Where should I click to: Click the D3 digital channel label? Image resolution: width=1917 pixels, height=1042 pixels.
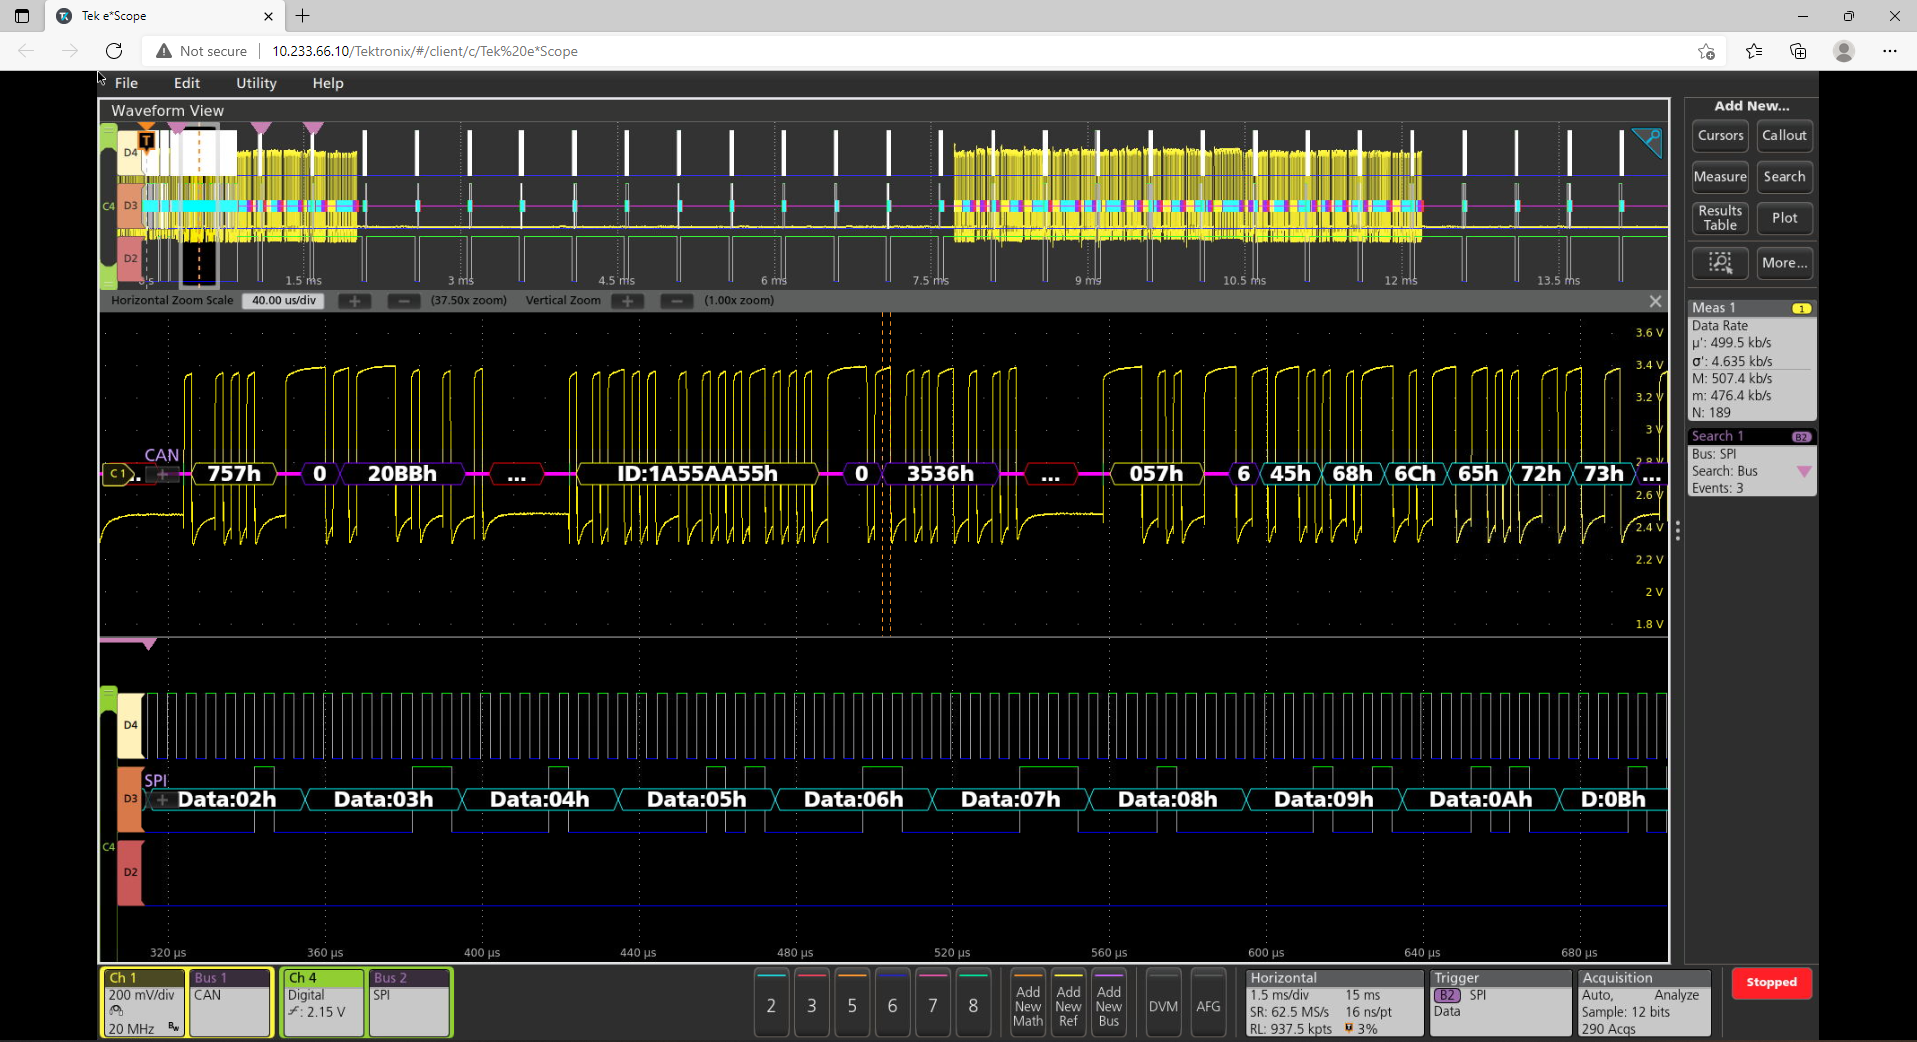(130, 799)
